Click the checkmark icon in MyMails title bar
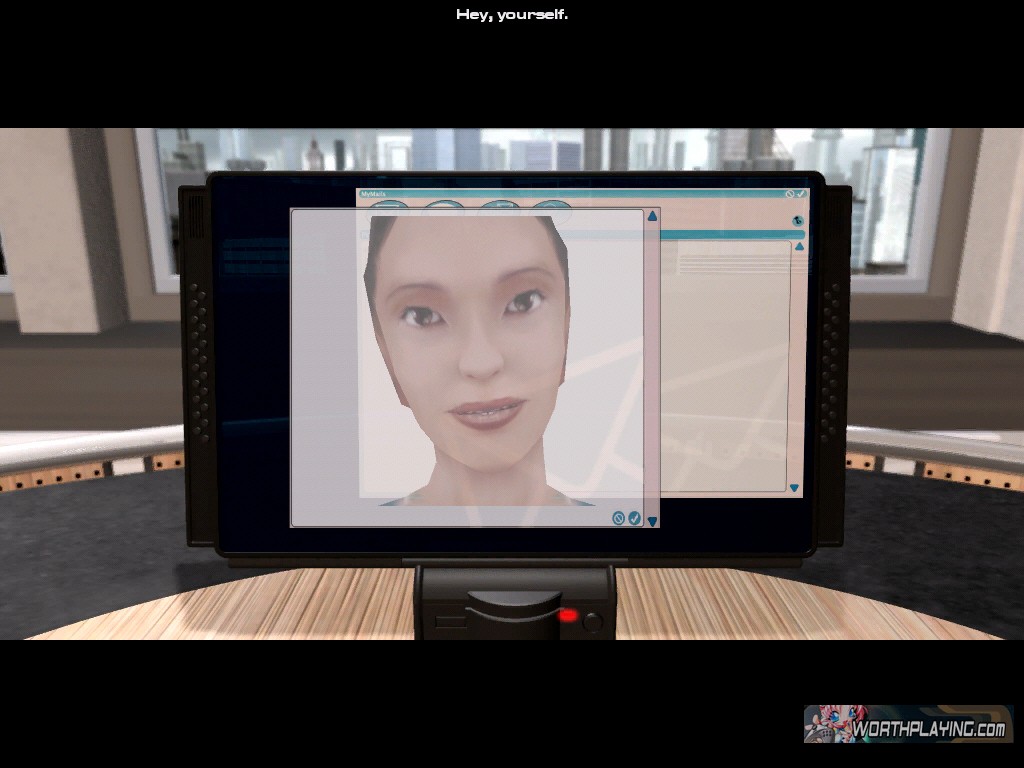Image resolution: width=1024 pixels, height=768 pixels. [x=800, y=193]
